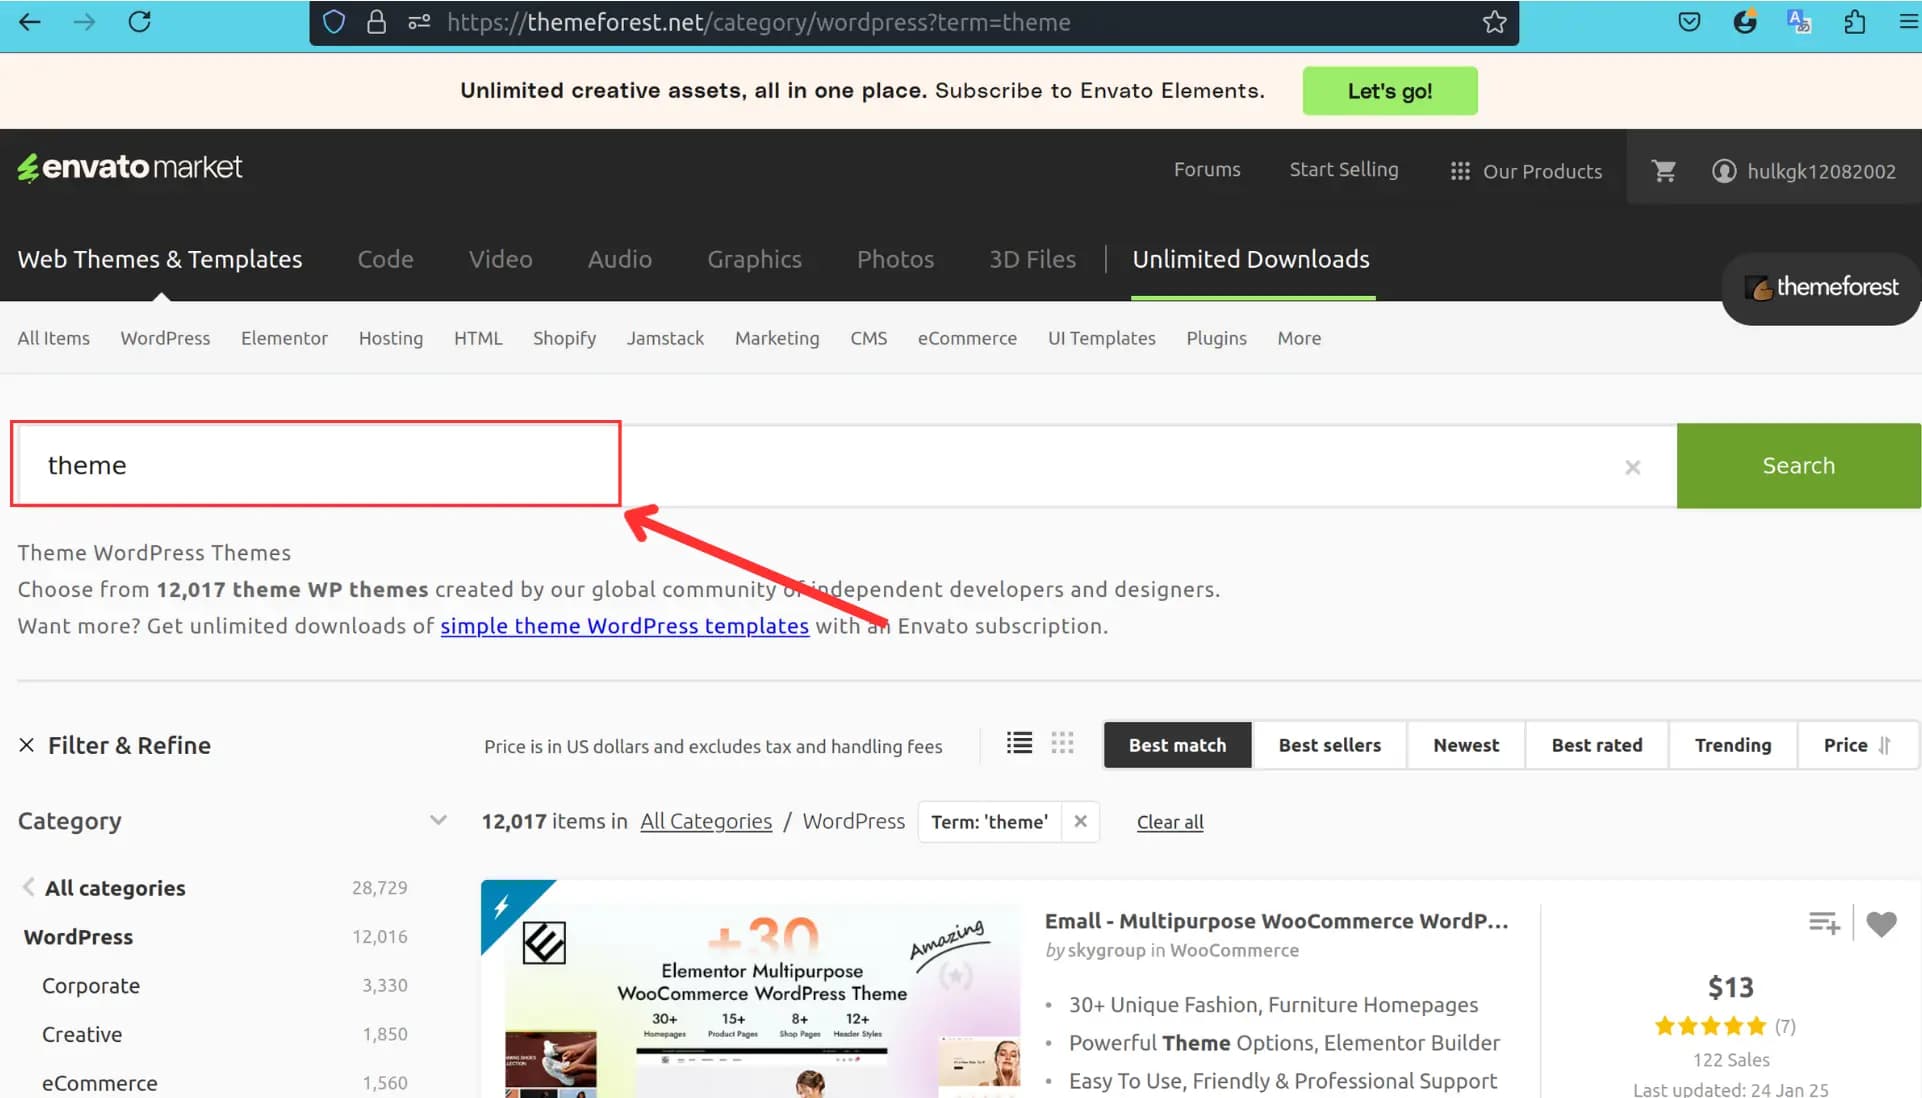
Task: Click the browser back arrow
Action: pyautogui.click(x=30, y=22)
